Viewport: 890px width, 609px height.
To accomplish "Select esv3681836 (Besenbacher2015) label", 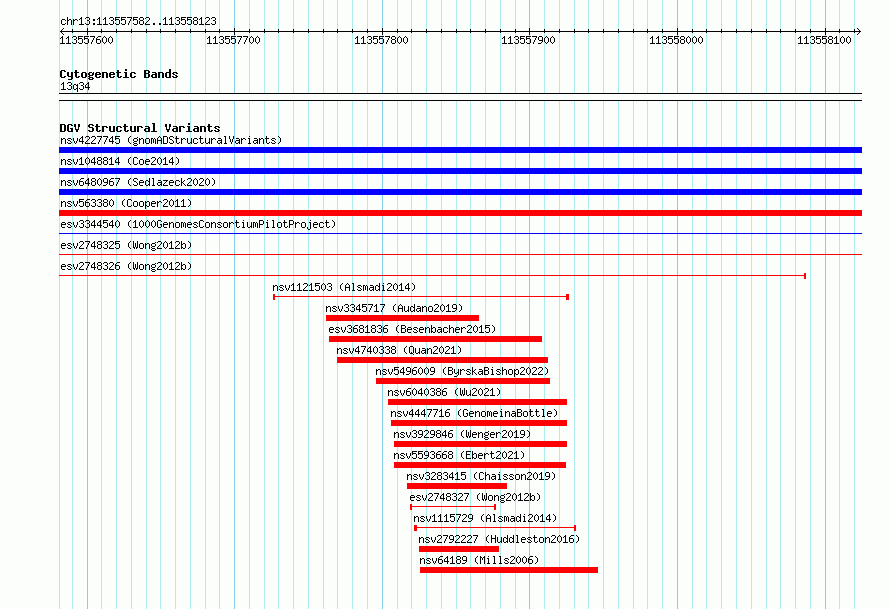I will (x=412, y=329).
